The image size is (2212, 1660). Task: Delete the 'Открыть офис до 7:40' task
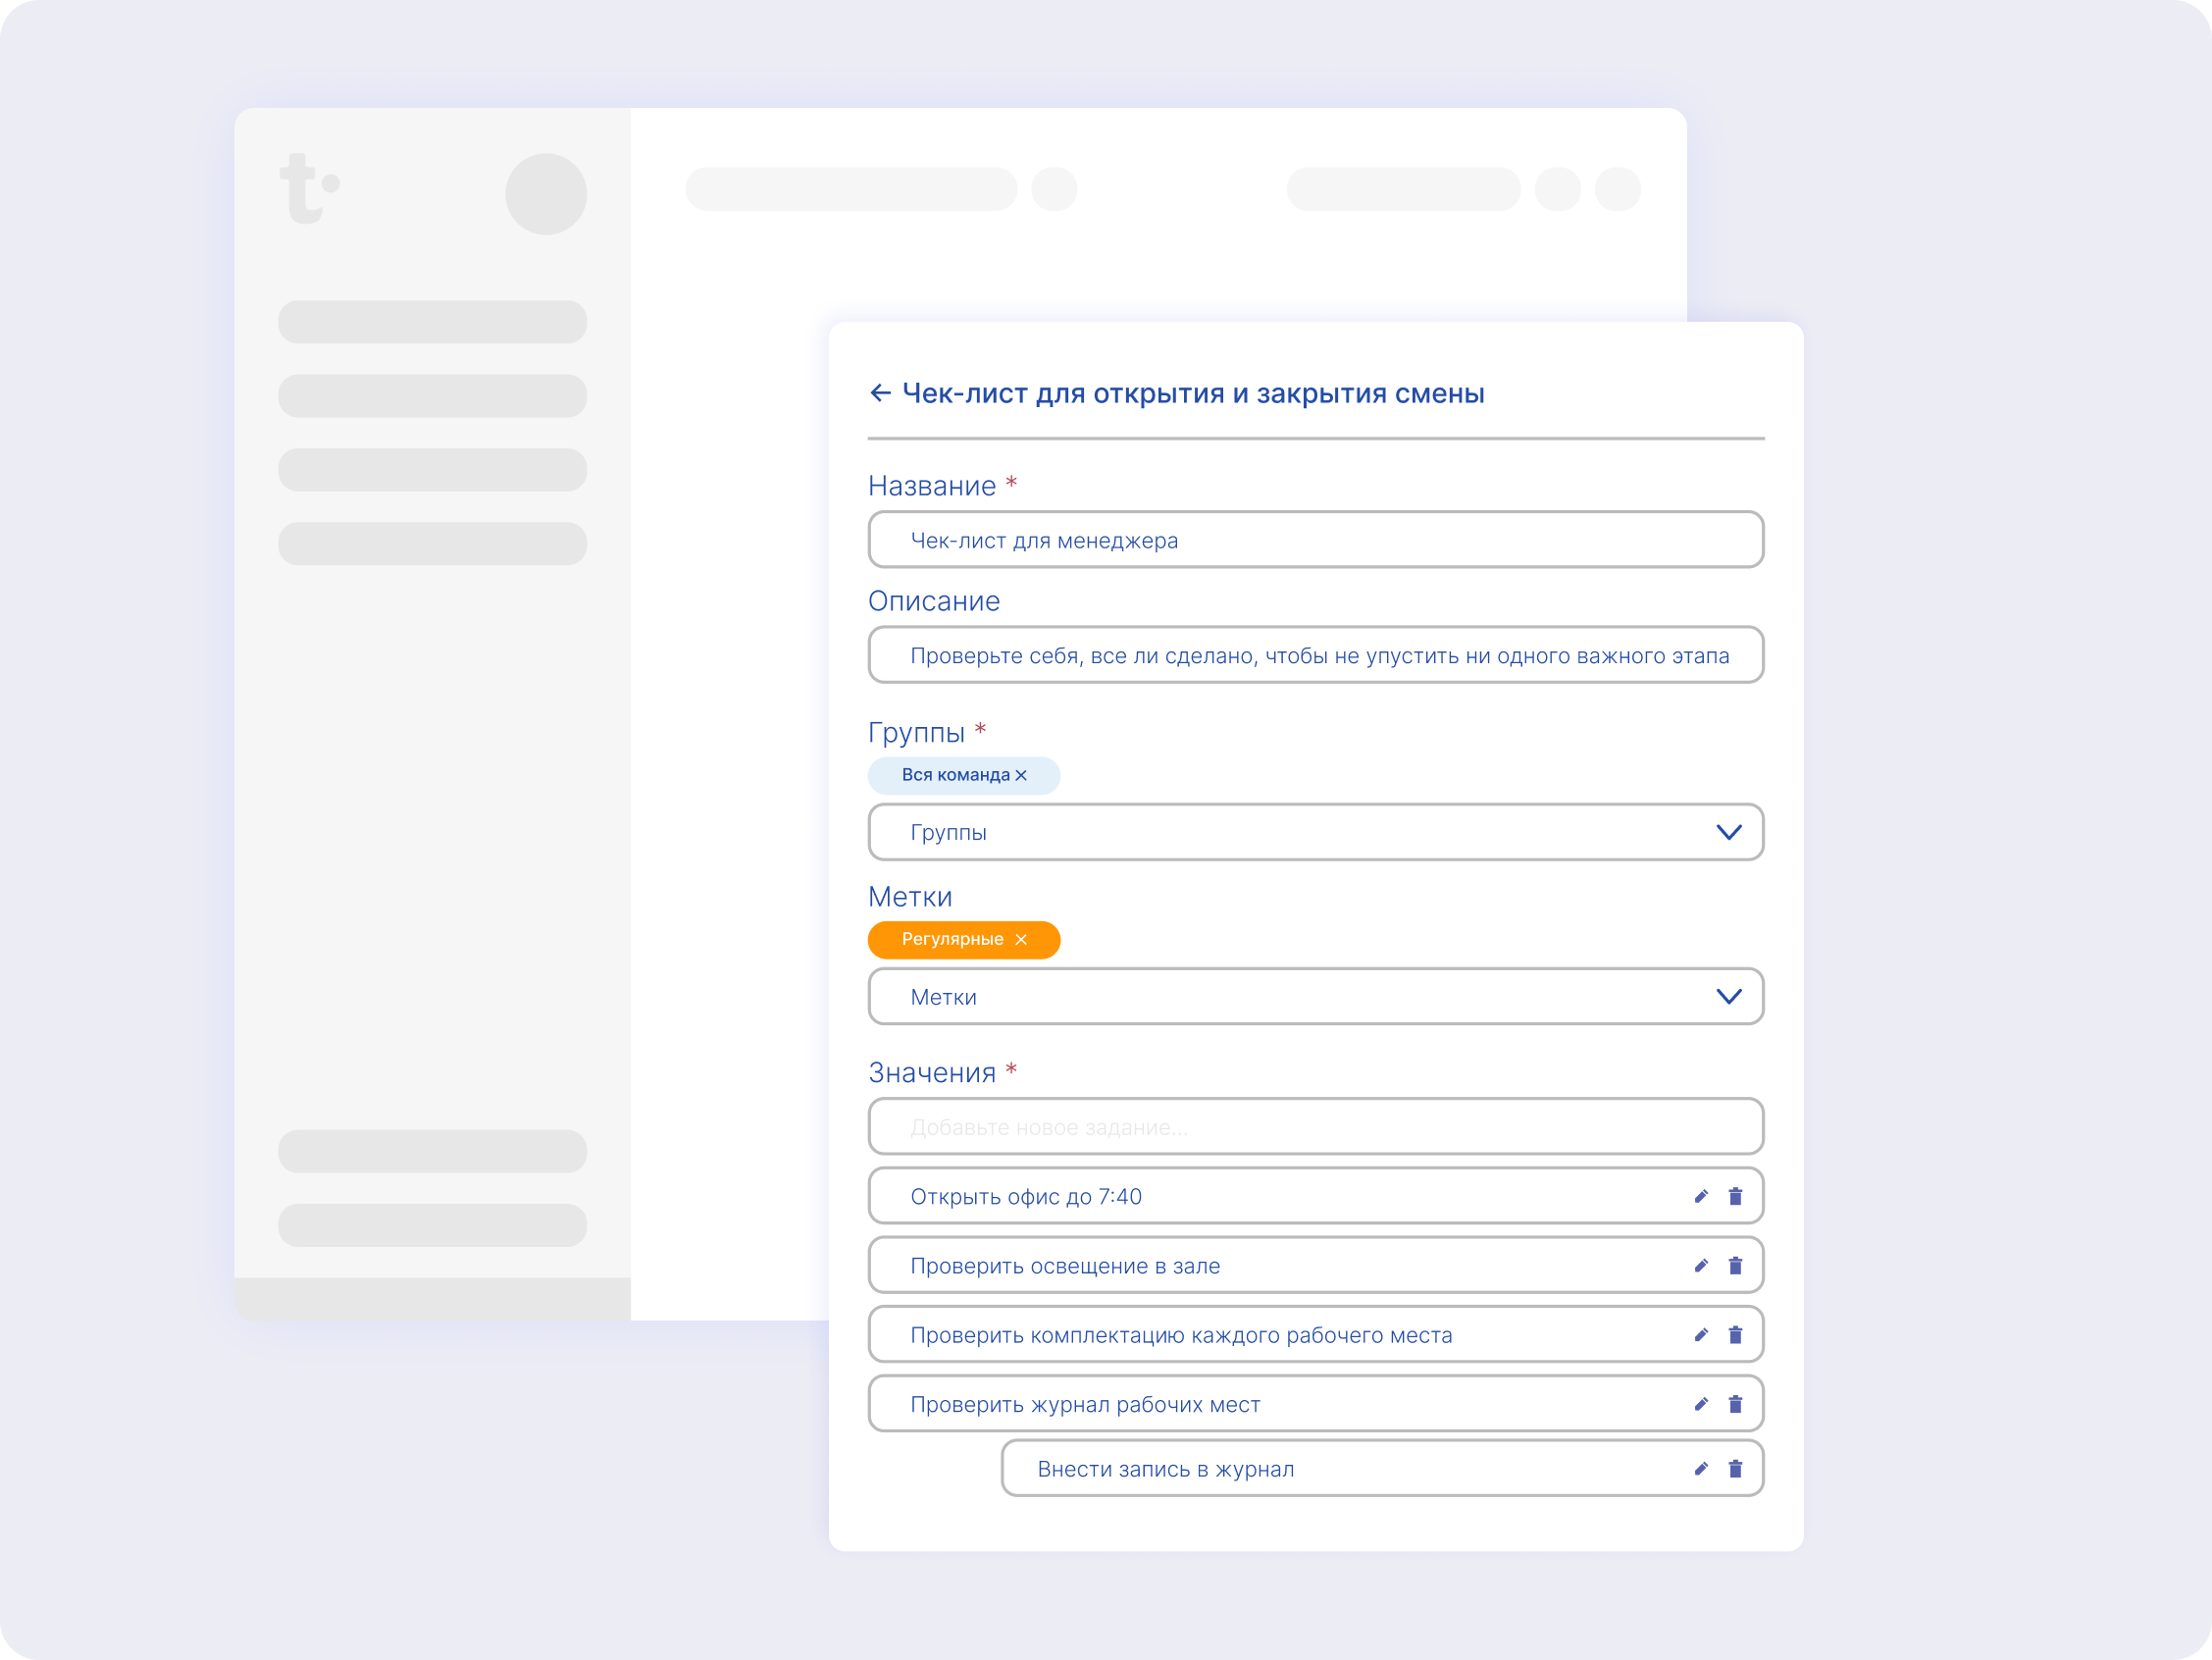coord(1735,1196)
